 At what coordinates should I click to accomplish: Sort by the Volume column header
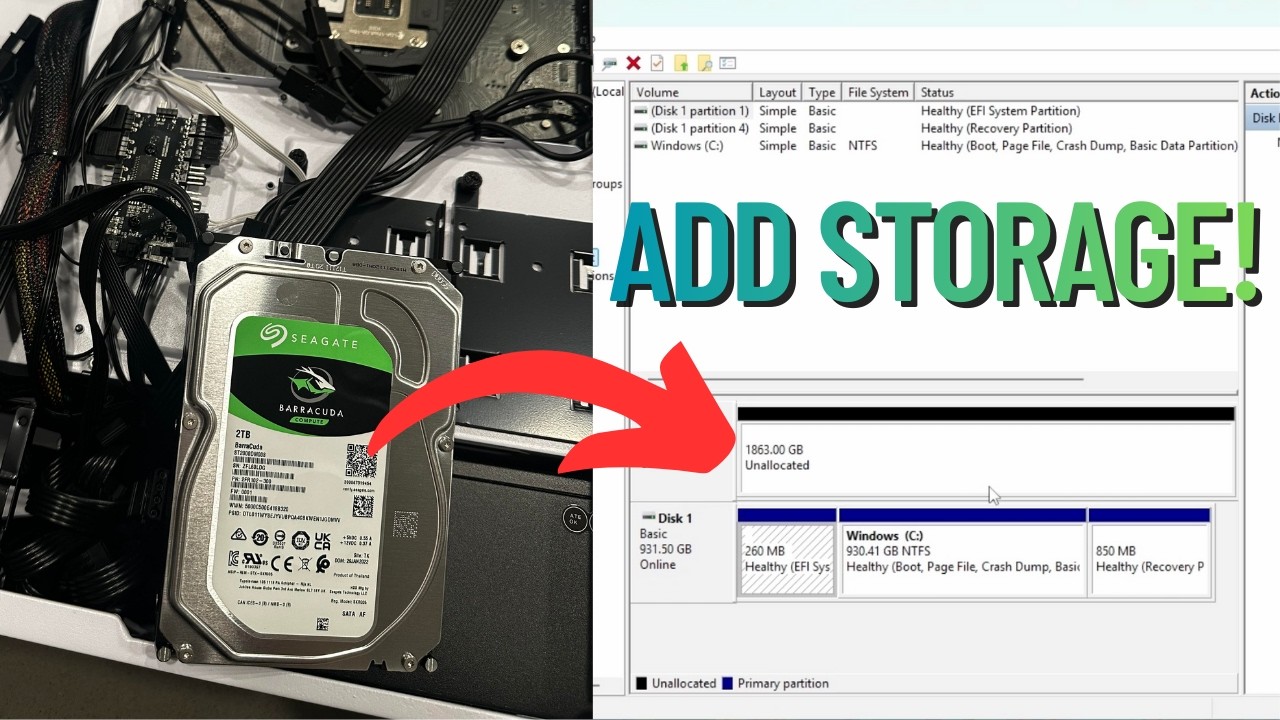pos(691,92)
